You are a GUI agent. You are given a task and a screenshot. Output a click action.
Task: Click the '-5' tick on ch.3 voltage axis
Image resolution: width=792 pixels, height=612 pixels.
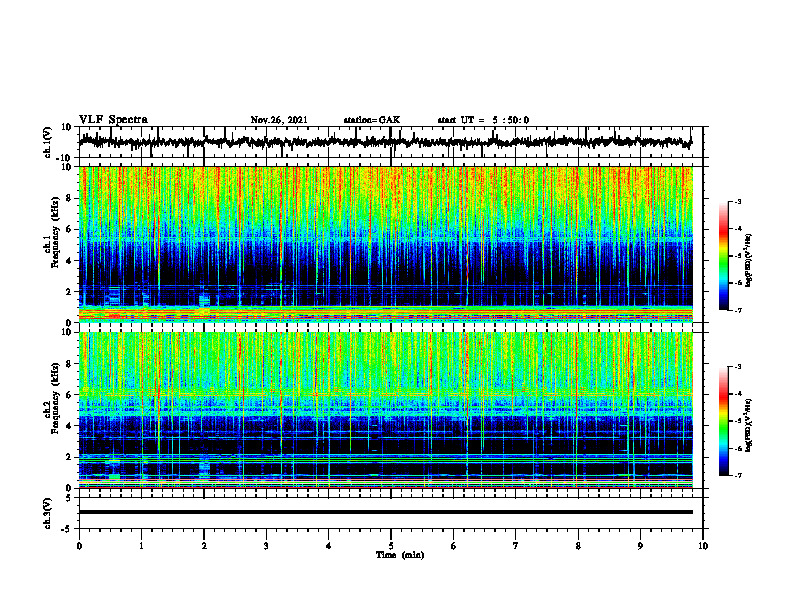click(67, 529)
